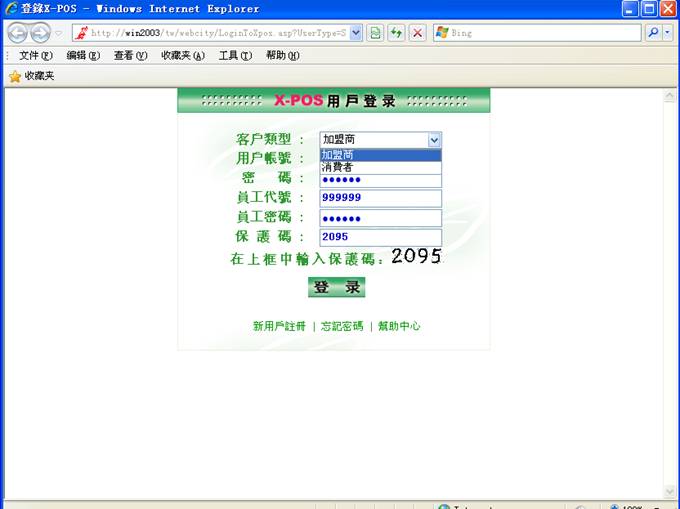Click the page icon in address bar
This screenshot has width=680, height=509.
83,33
